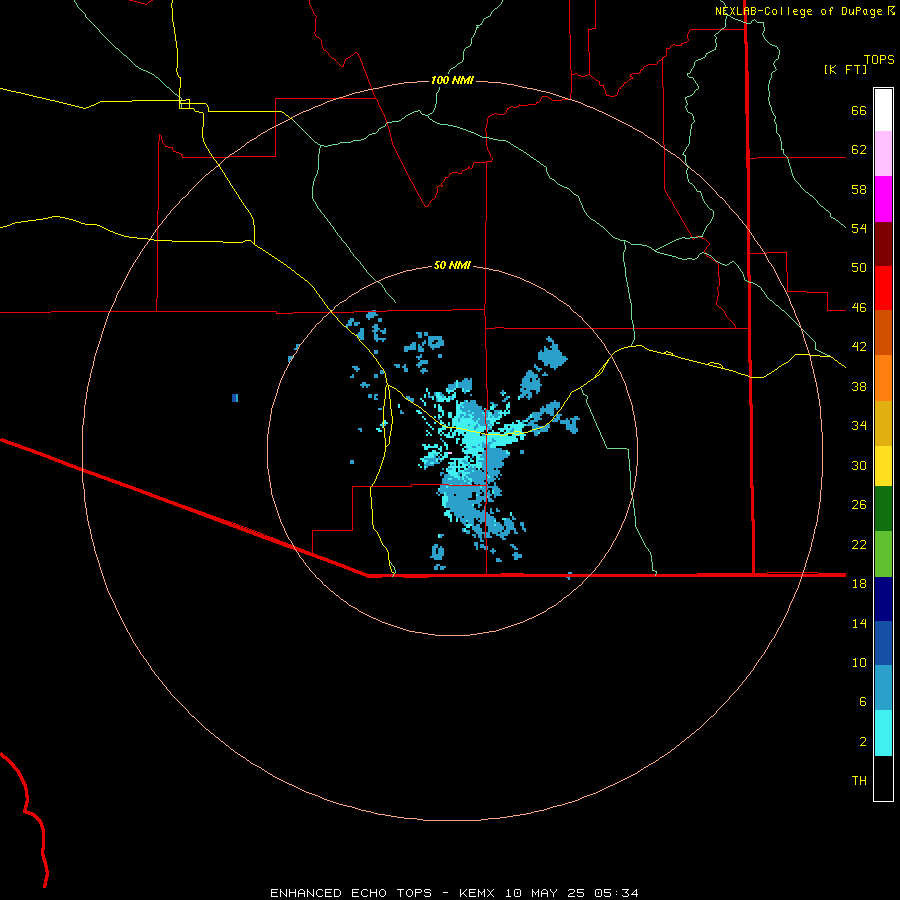
Task: Click the NEXLAB-College of DuPage credit text
Action: 799,11
